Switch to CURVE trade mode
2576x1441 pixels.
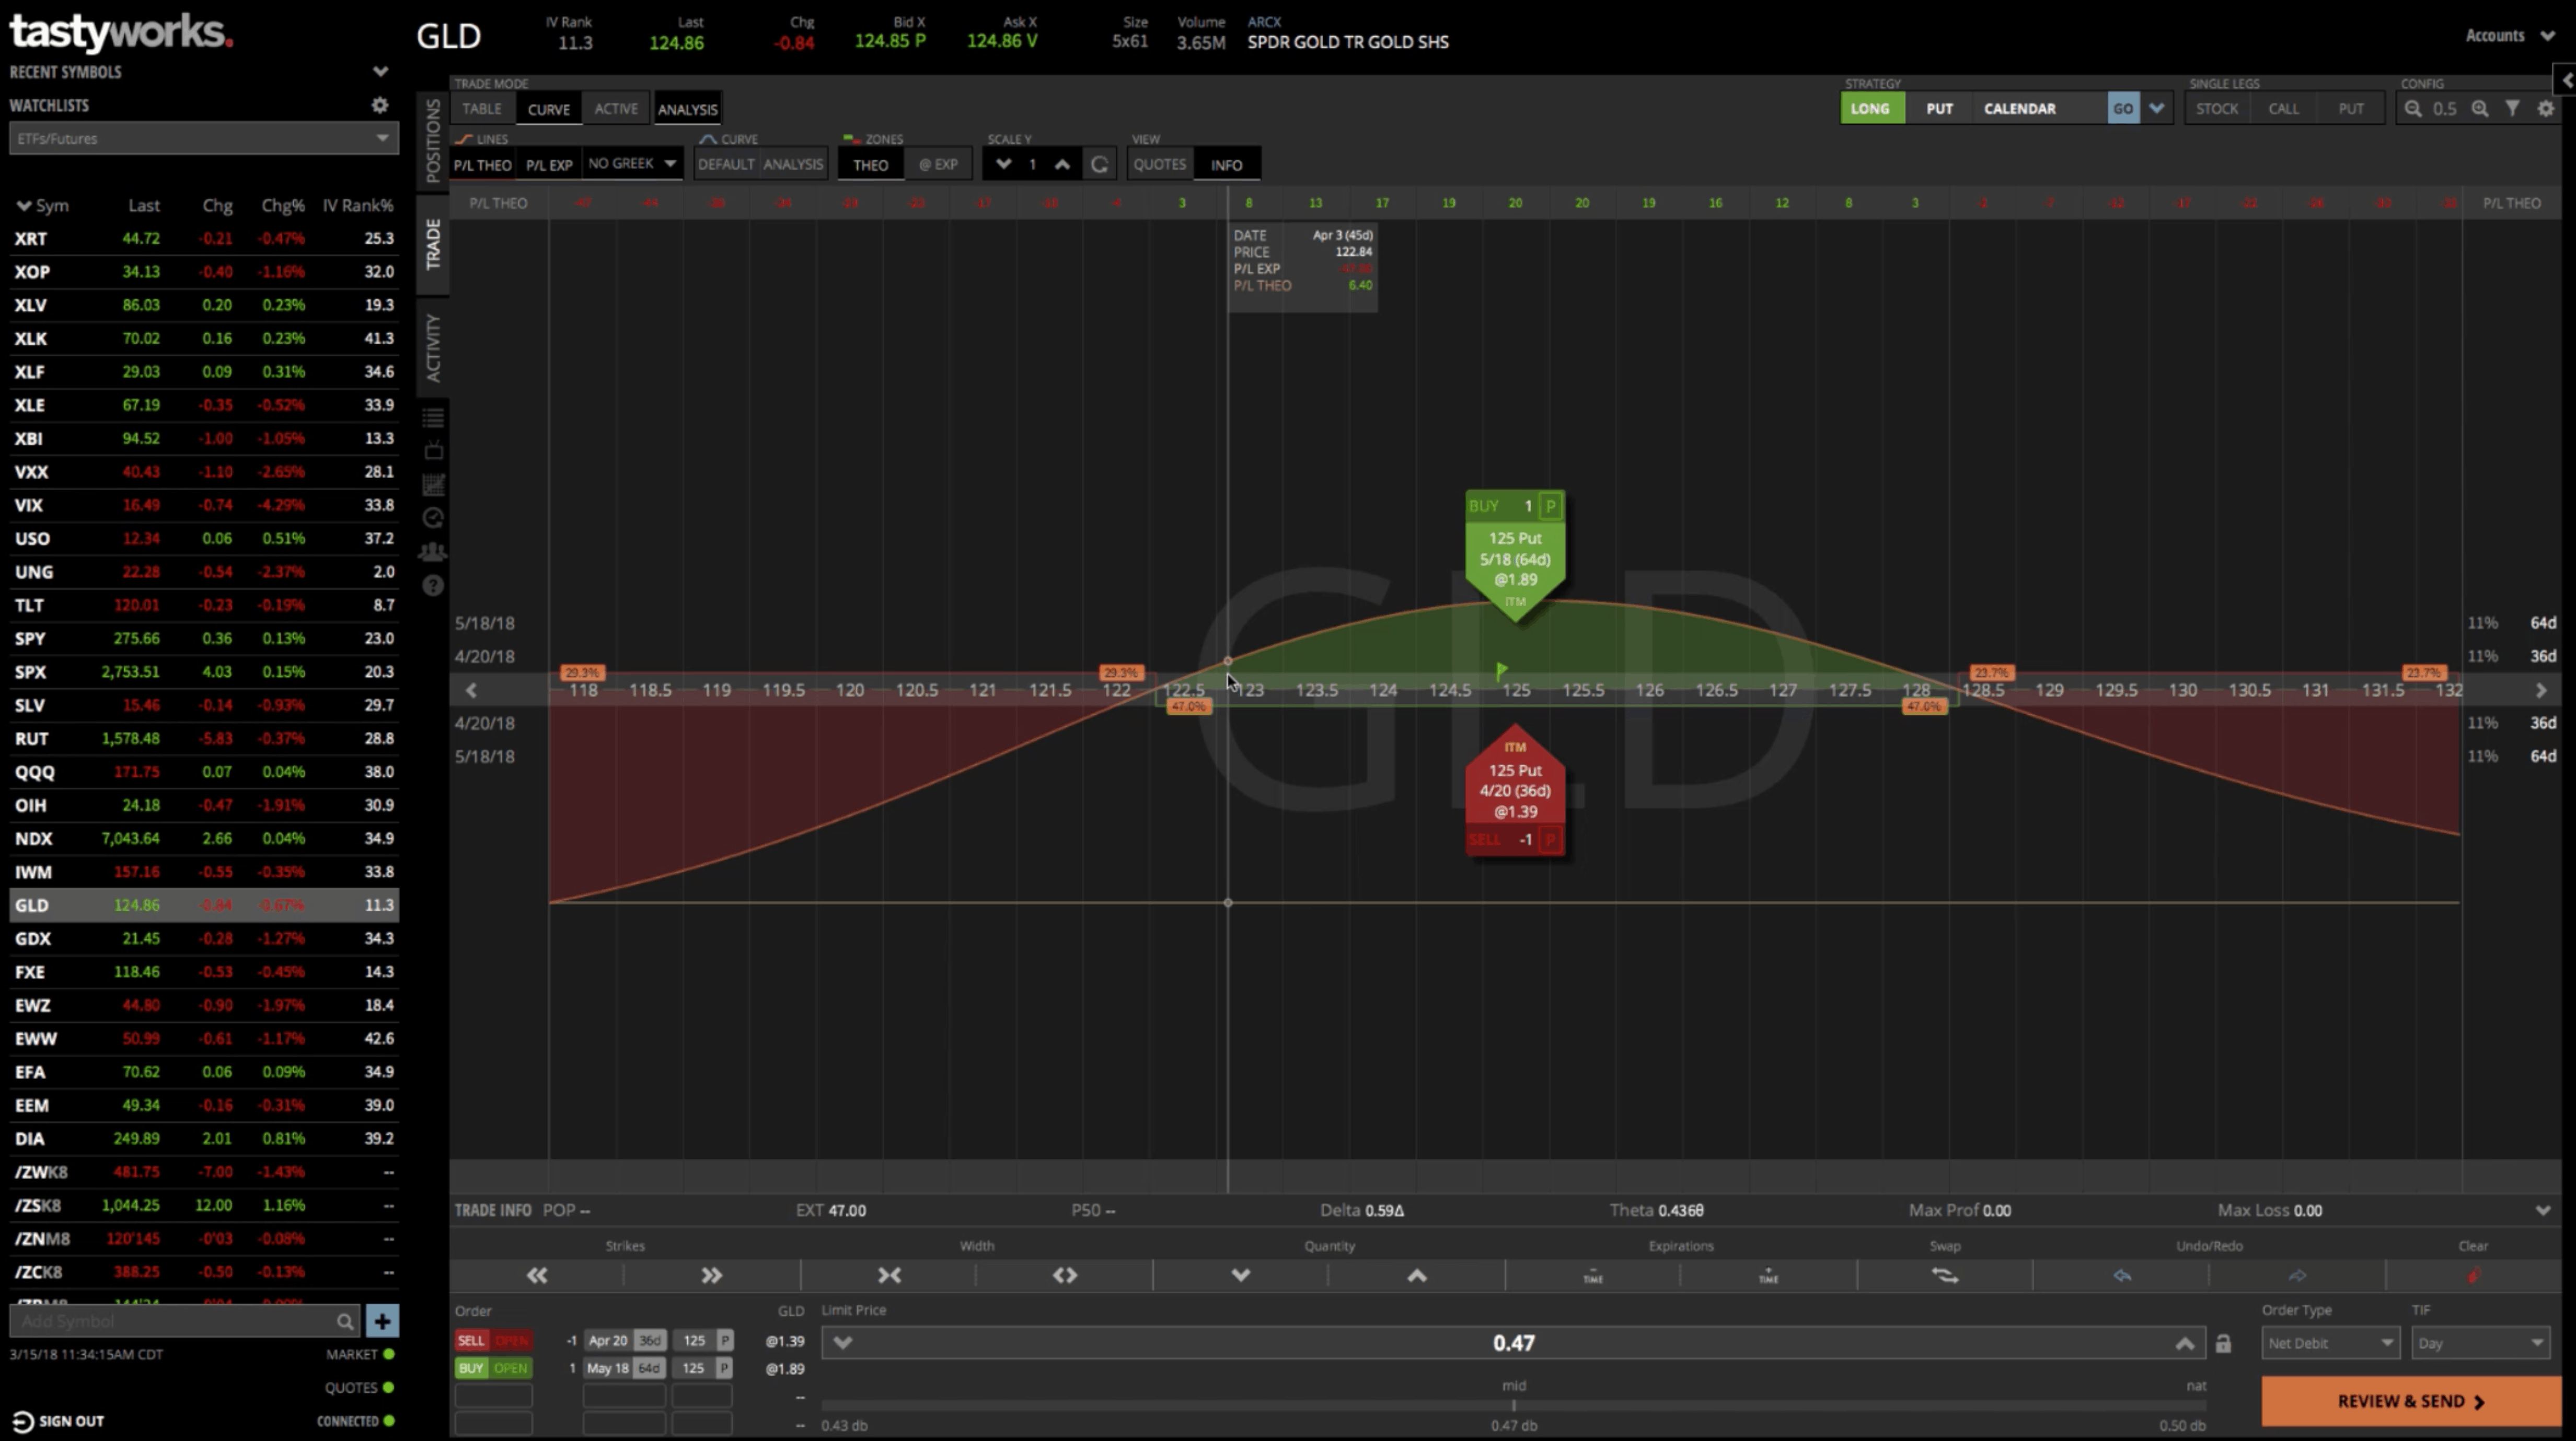(549, 109)
